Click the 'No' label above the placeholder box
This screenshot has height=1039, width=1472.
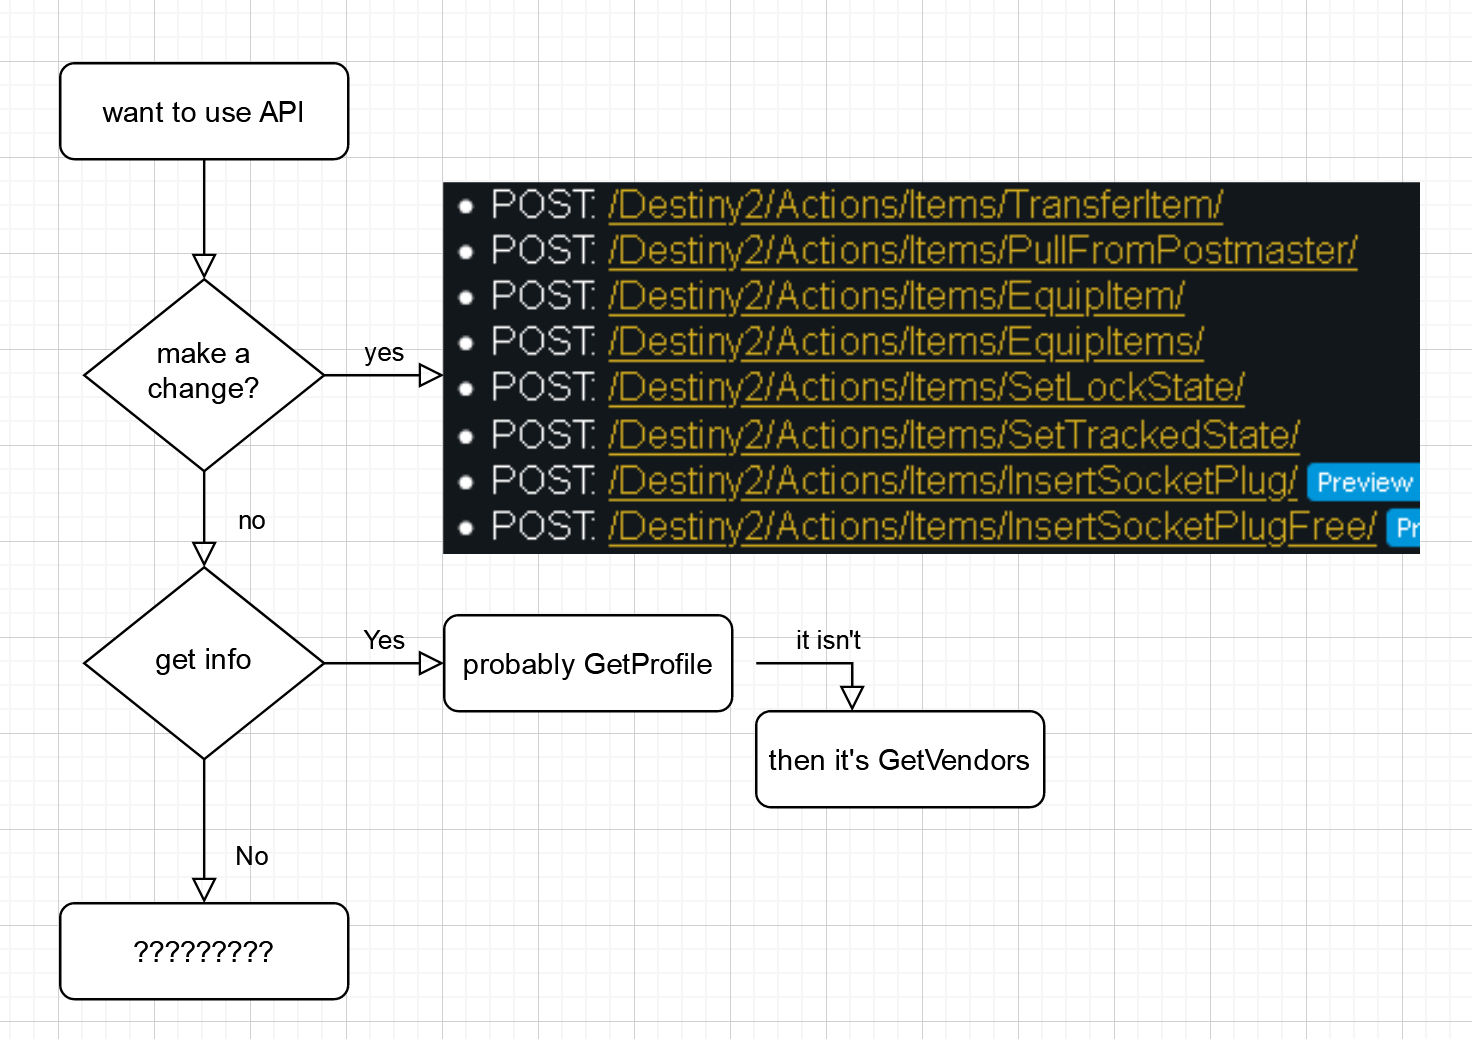click(251, 856)
